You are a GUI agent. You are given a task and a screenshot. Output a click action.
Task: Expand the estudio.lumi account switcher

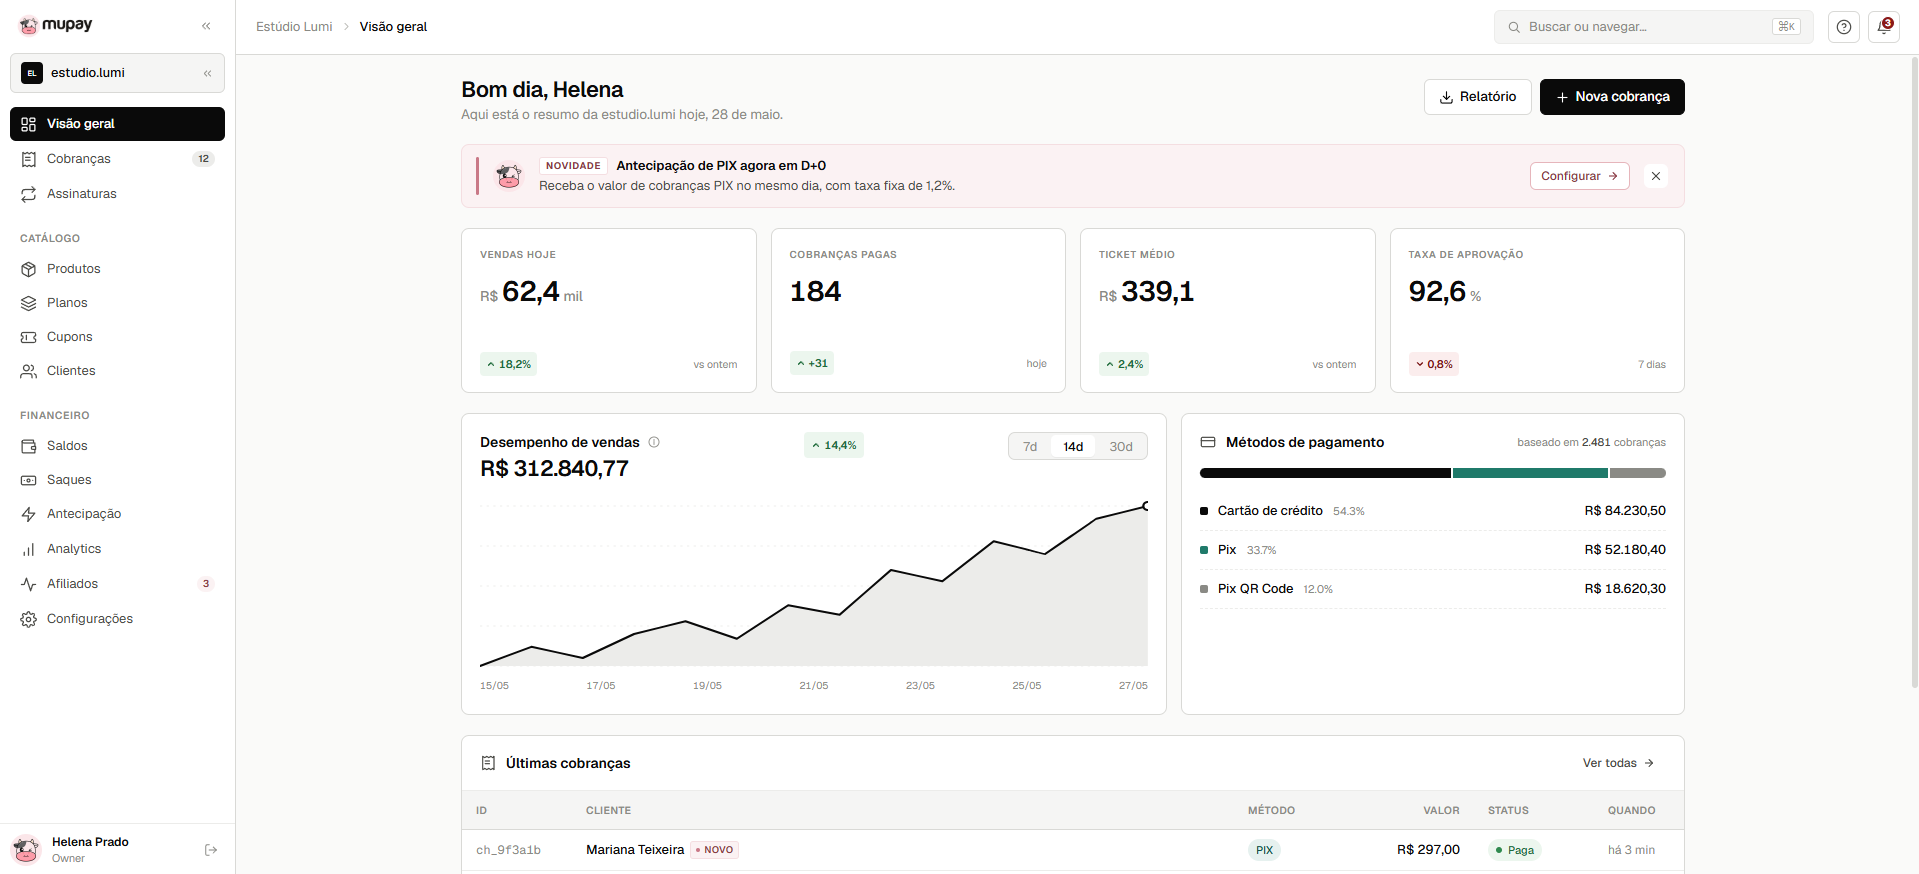117,73
